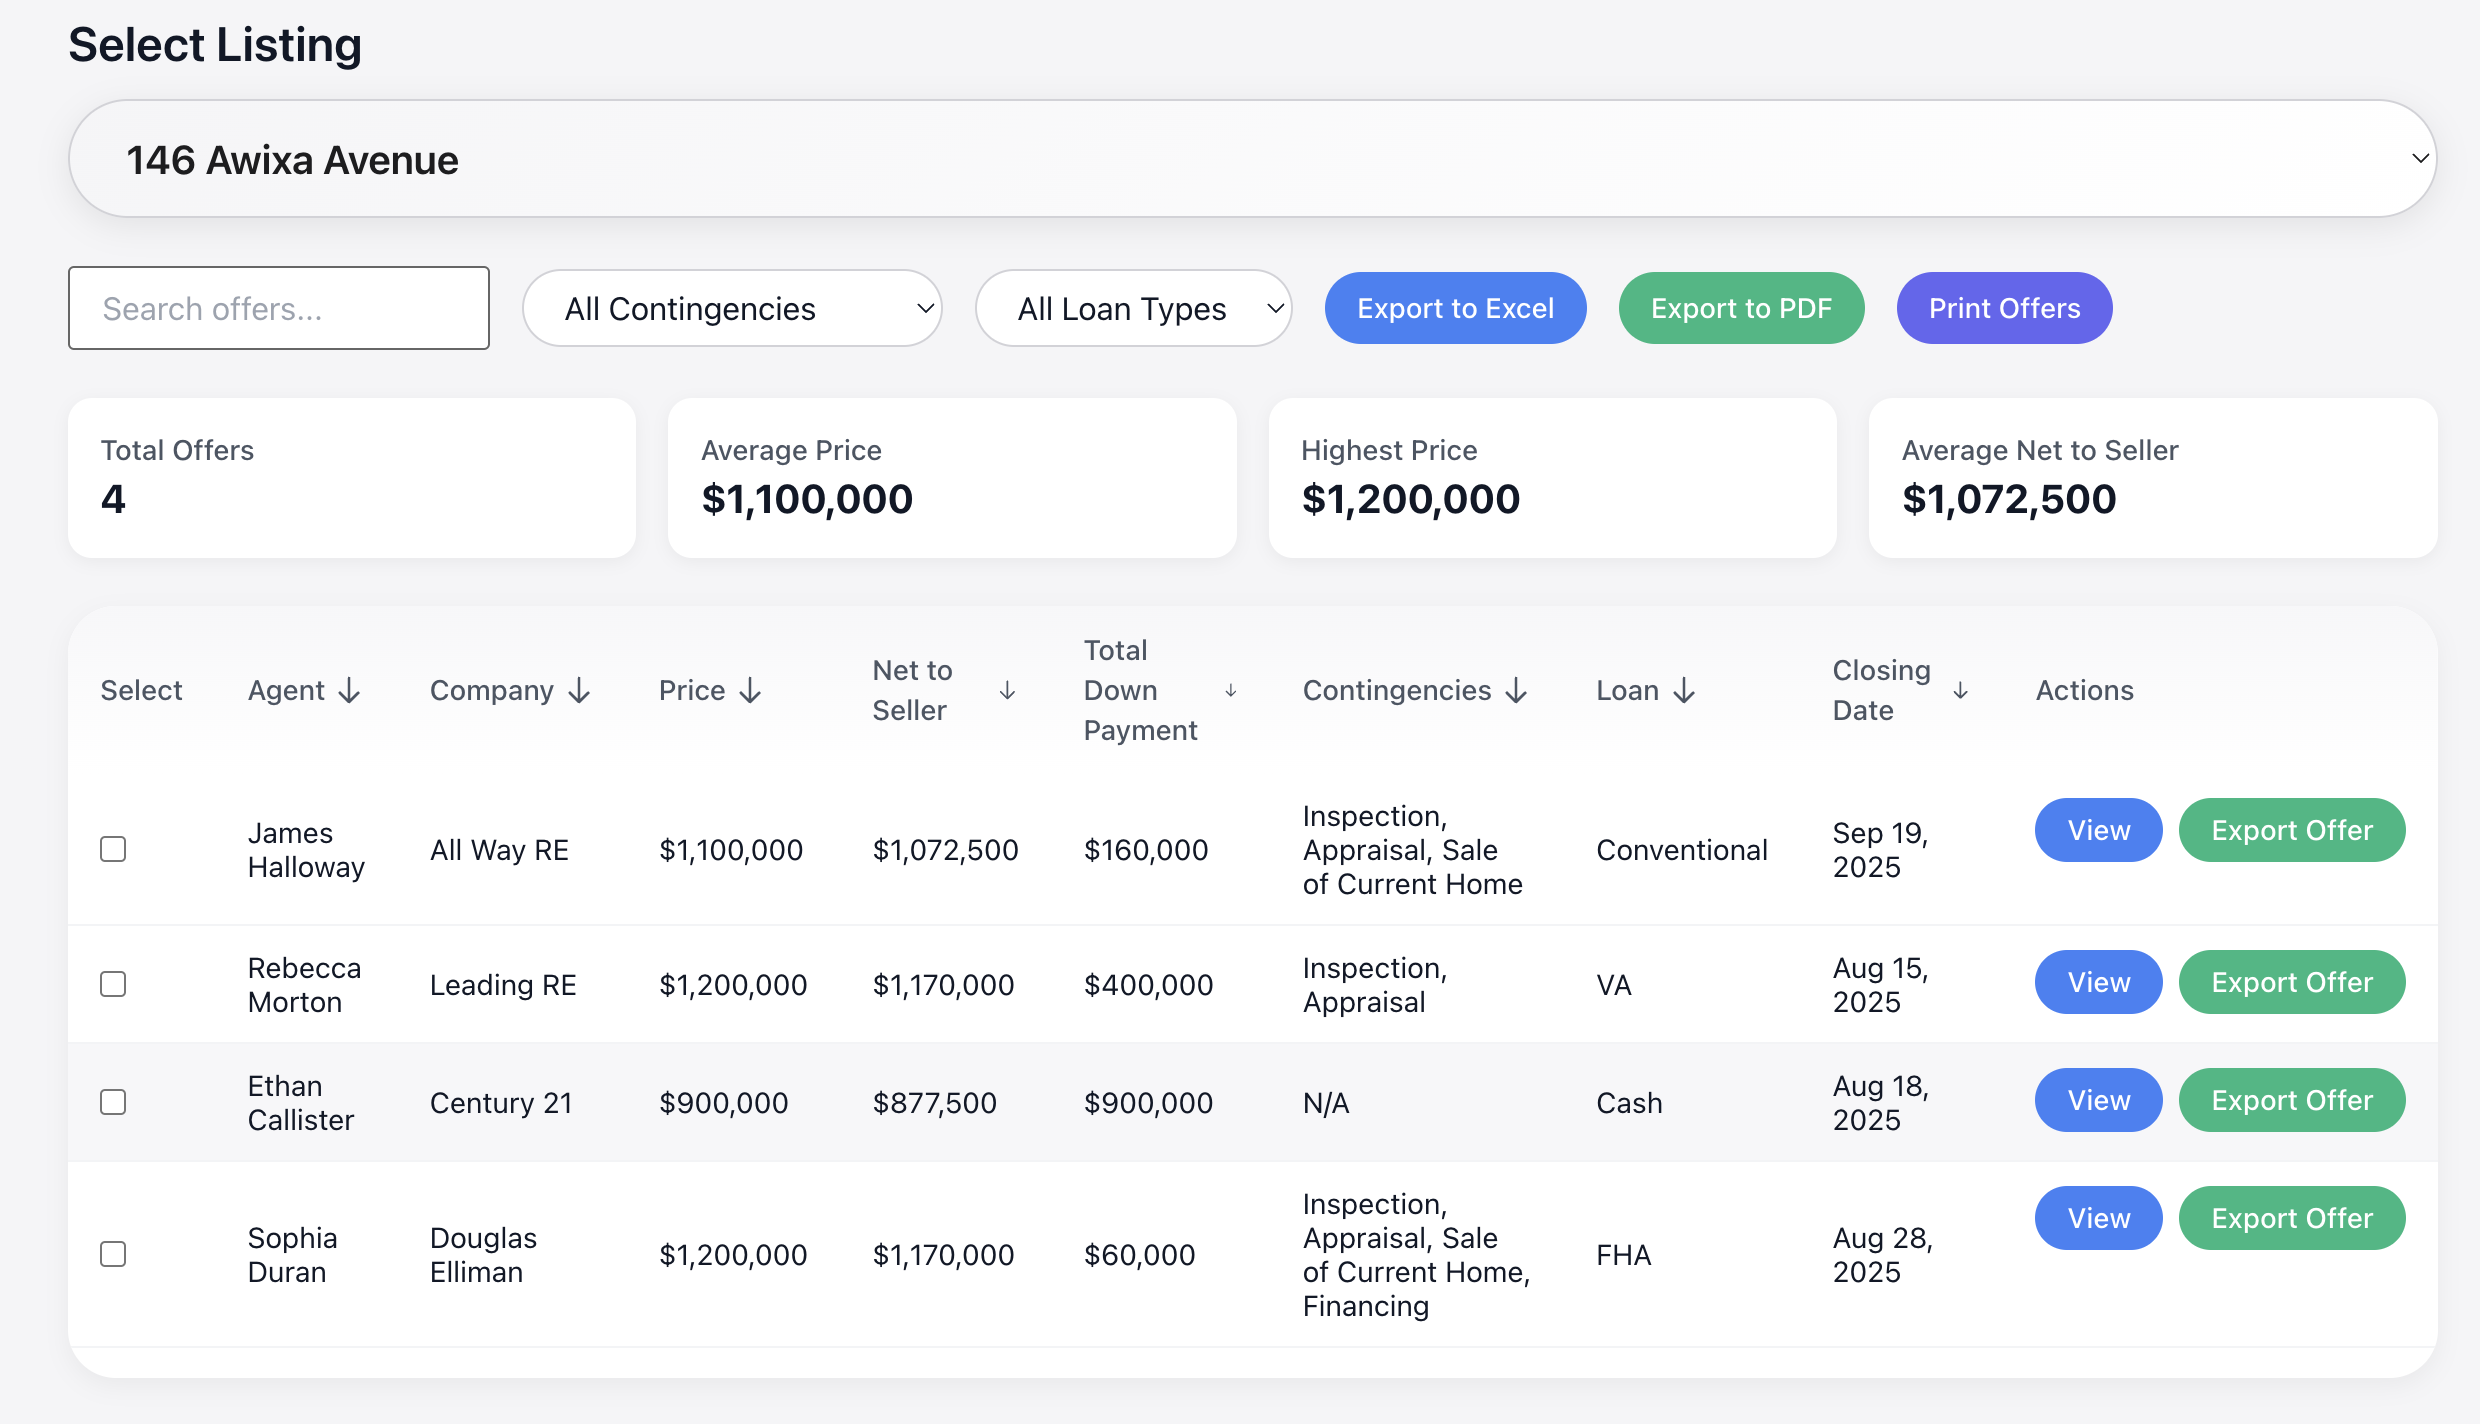Sort by Net to Seller arrow
Image resolution: width=2480 pixels, height=1424 pixels.
coord(1007,691)
